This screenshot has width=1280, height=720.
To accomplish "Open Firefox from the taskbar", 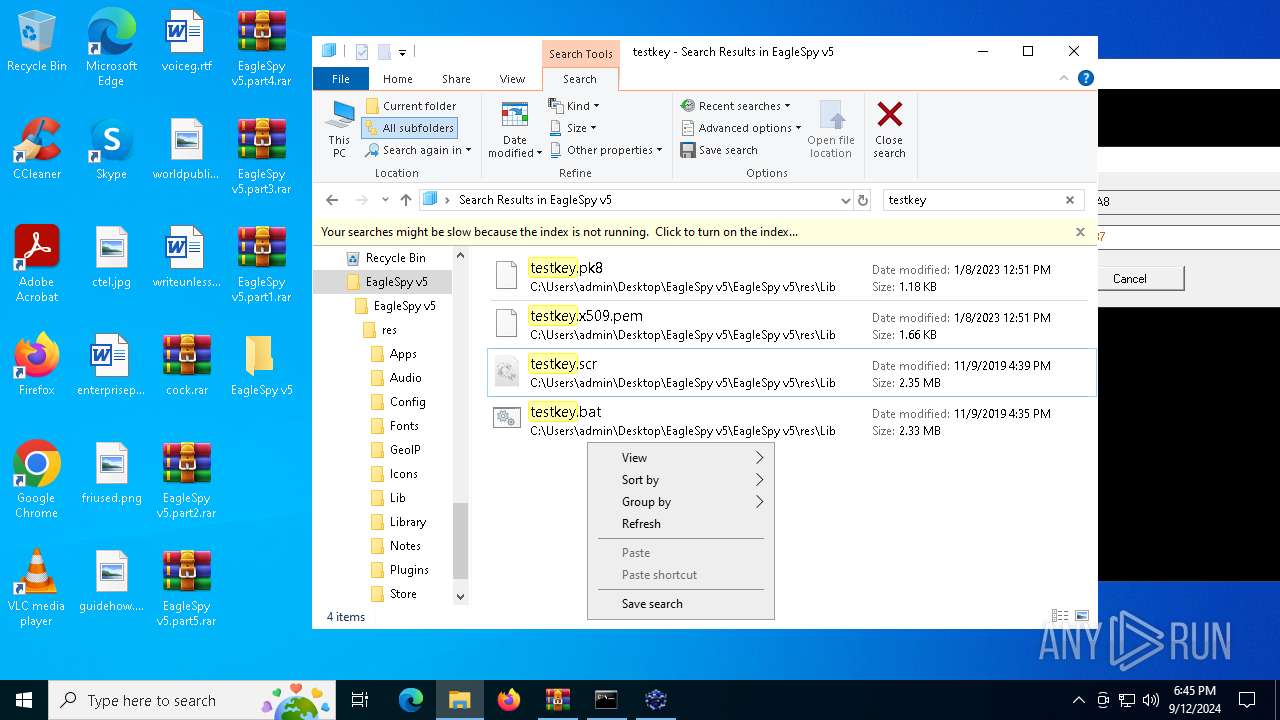I will click(x=509, y=700).
